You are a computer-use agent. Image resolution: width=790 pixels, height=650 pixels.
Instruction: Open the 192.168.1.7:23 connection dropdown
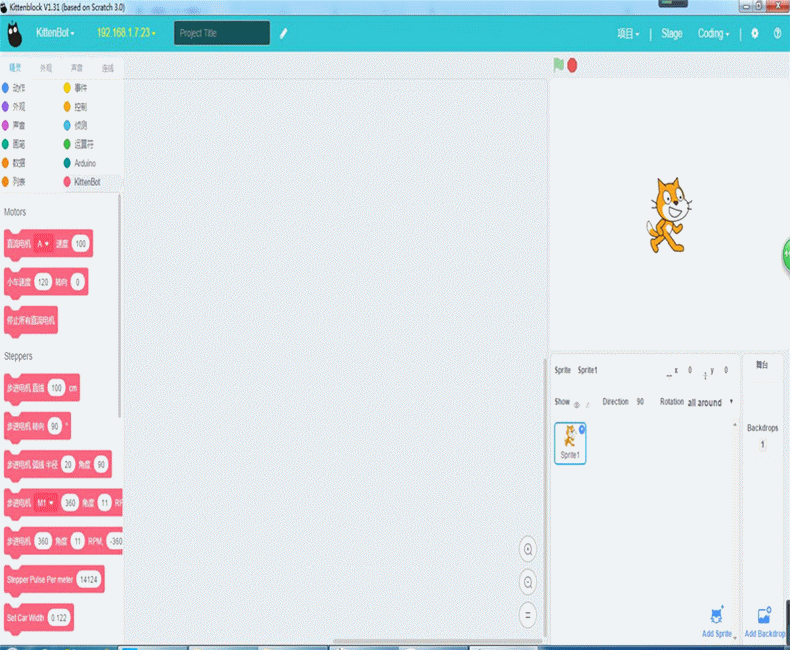(126, 33)
